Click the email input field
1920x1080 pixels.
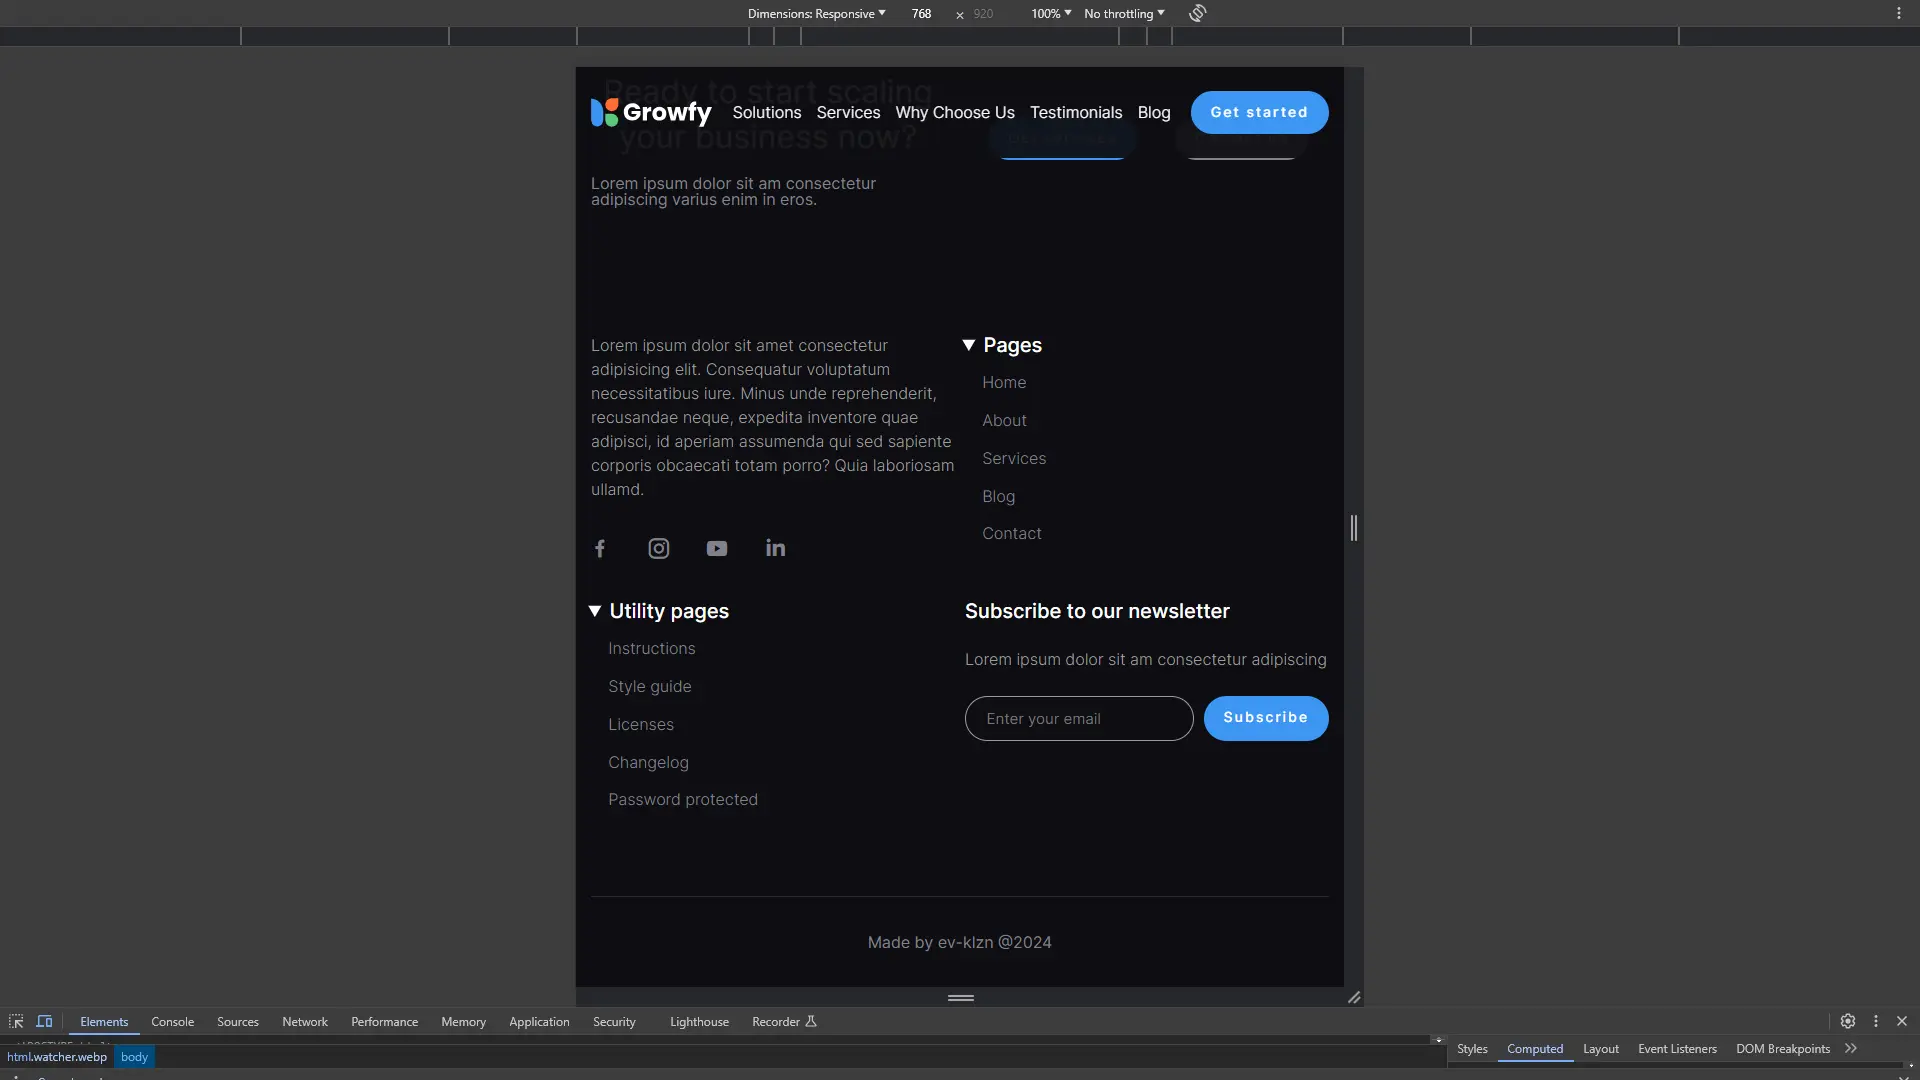click(x=1079, y=717)
